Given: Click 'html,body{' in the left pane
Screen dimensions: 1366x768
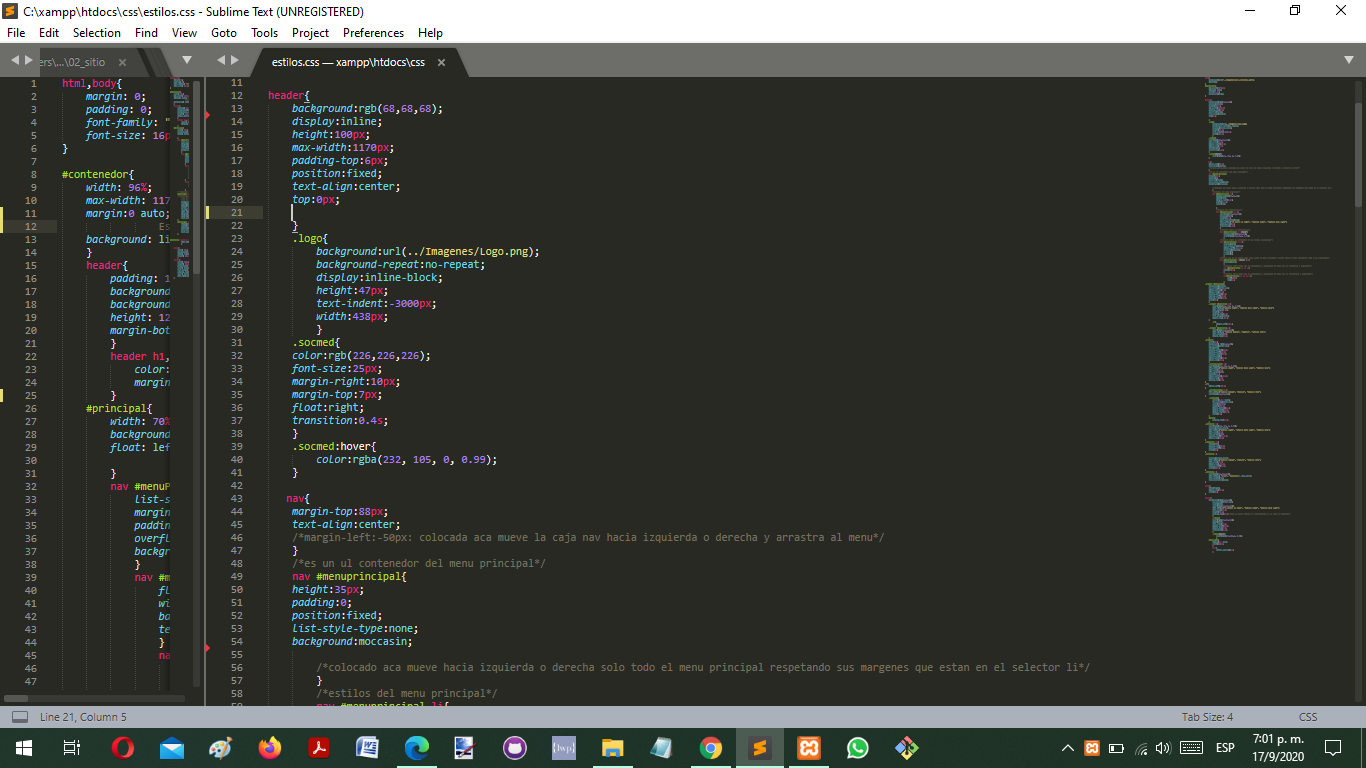Looking at the screenshot, I should tap(91, 83).
